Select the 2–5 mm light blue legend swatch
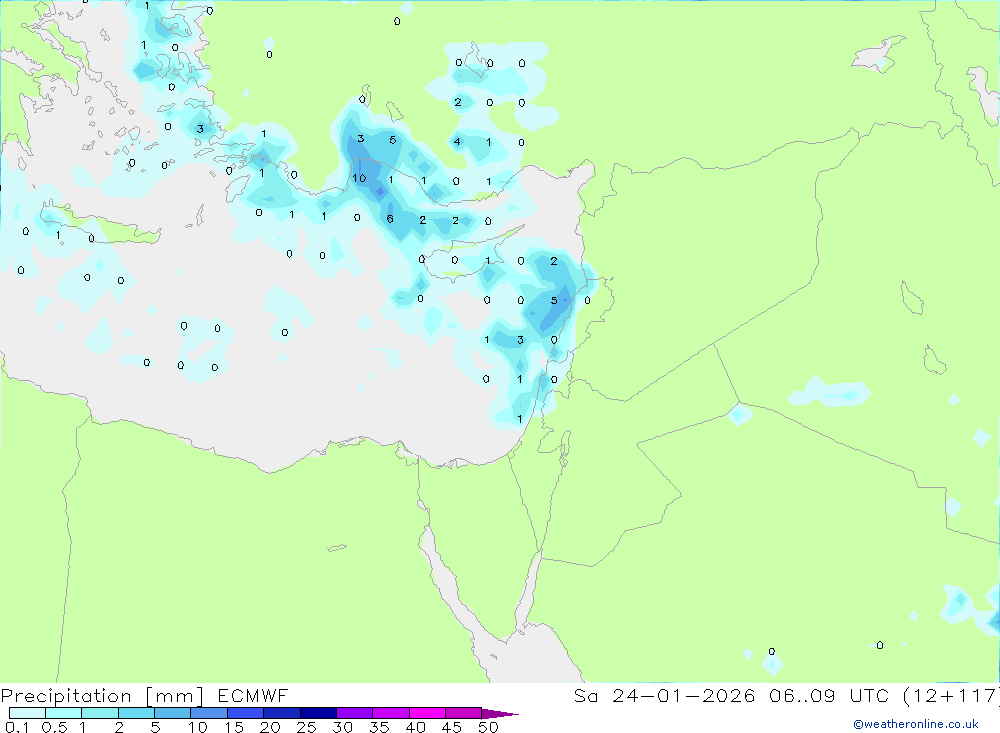Image resolution: width=1000 pixels, height=733 pixels. click(x=136, y=713)
